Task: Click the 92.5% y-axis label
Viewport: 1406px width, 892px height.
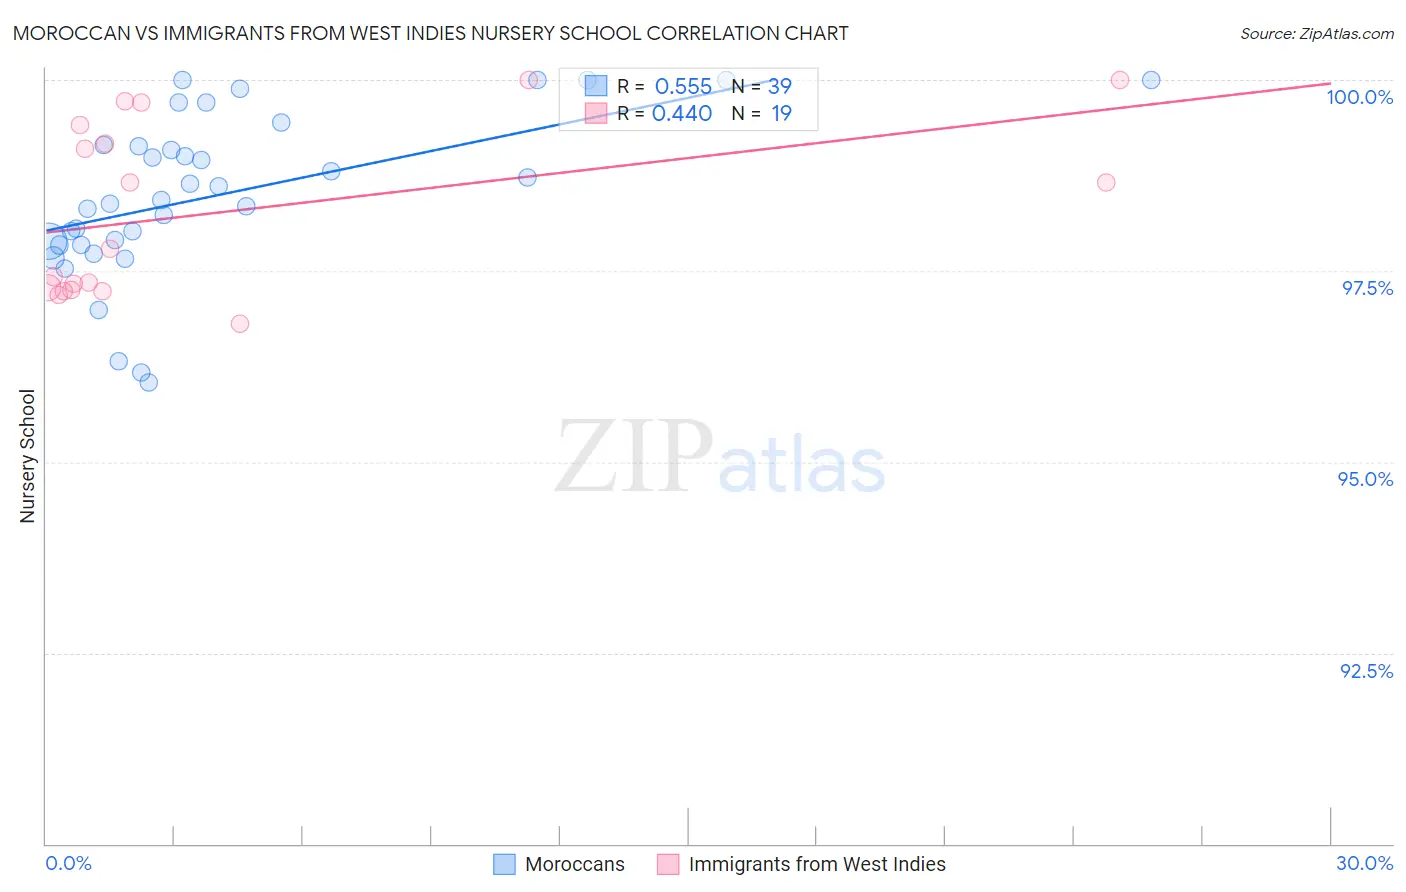Action: tap(1367, 671)
